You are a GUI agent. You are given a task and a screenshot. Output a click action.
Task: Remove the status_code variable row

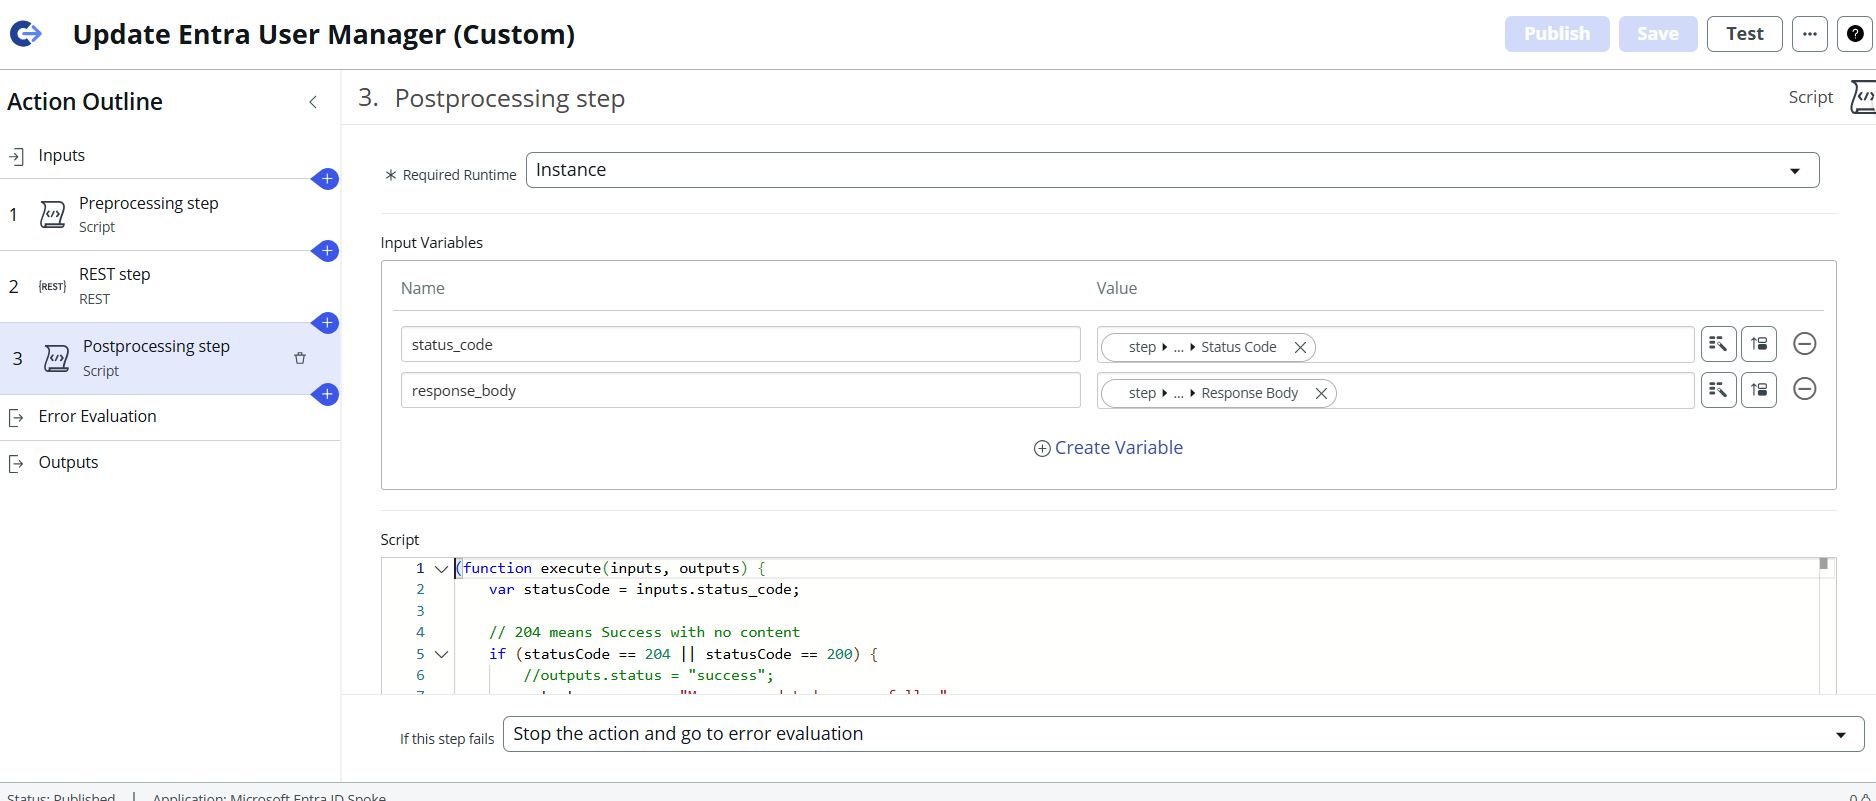click(1804, 344)
